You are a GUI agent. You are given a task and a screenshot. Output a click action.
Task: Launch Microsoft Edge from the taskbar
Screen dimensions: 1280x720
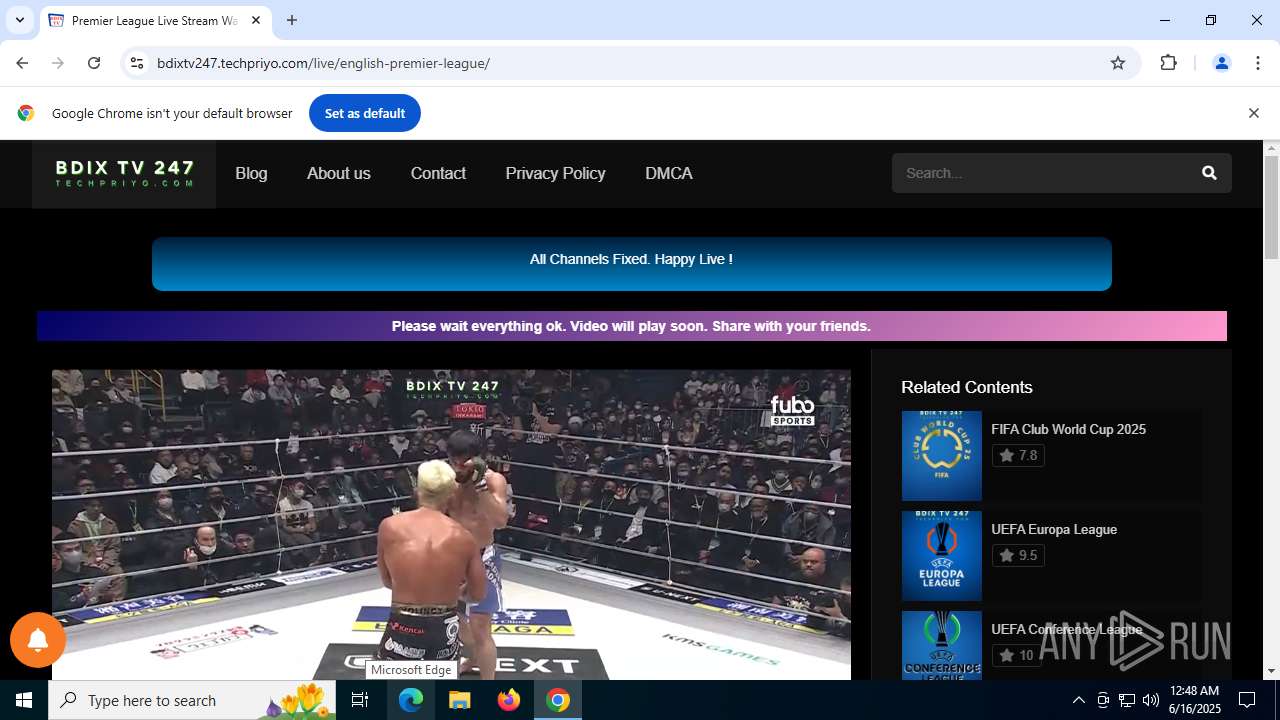411,700
